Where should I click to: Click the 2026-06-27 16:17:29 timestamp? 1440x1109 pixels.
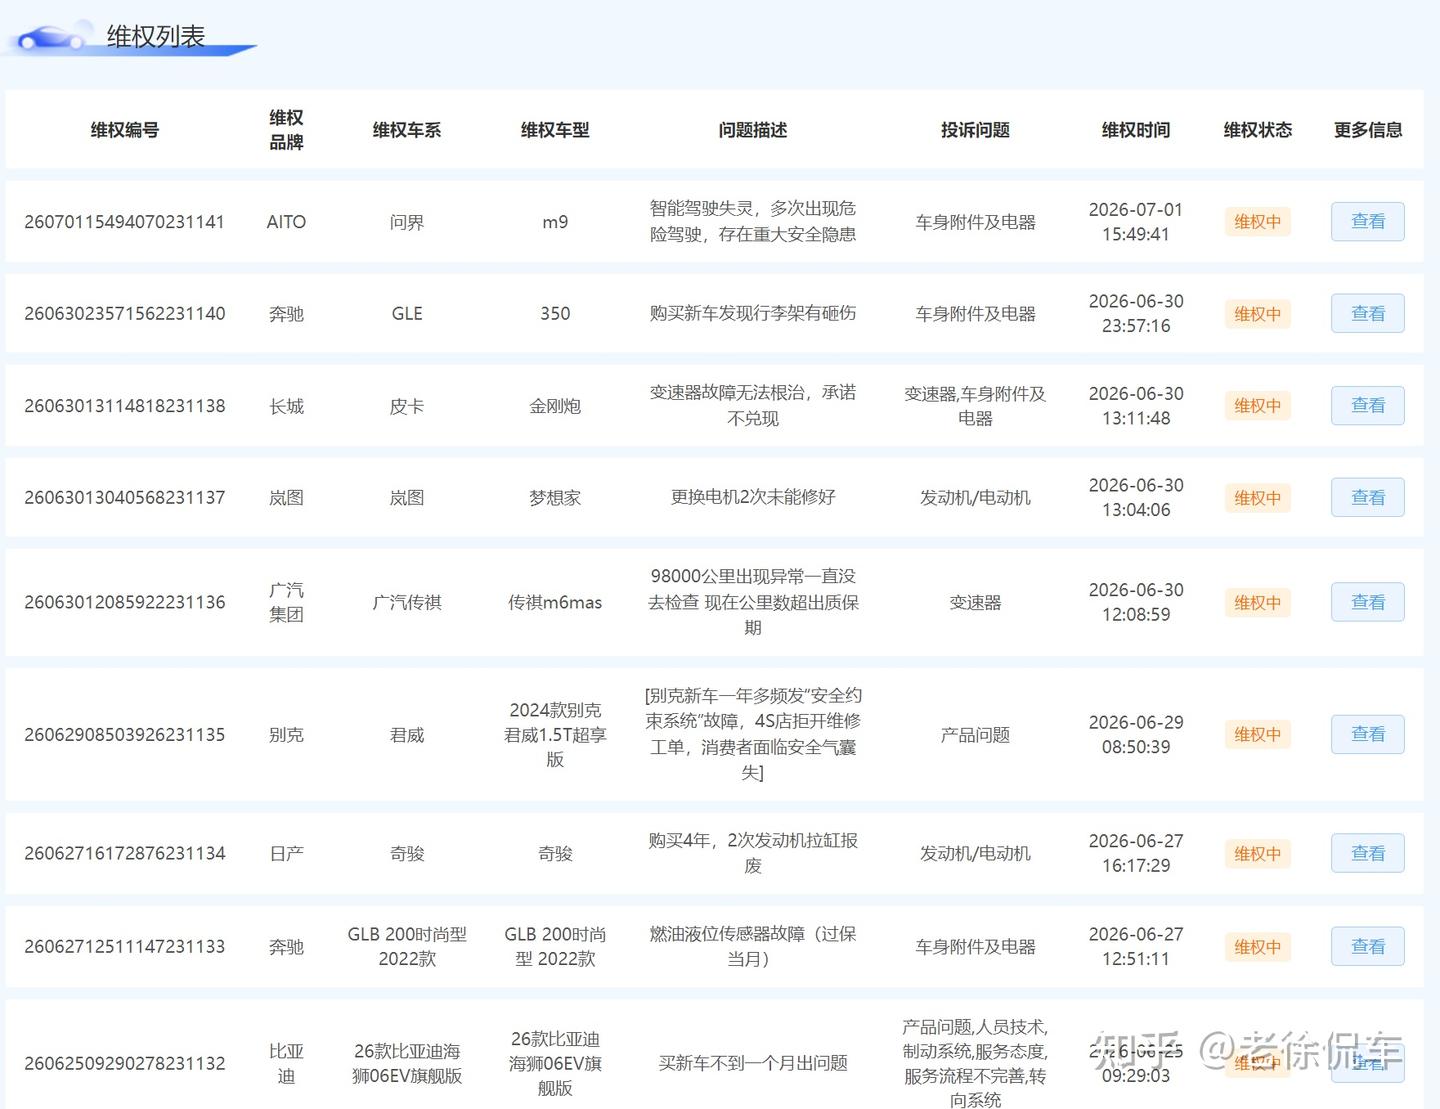click(1136, 854)
